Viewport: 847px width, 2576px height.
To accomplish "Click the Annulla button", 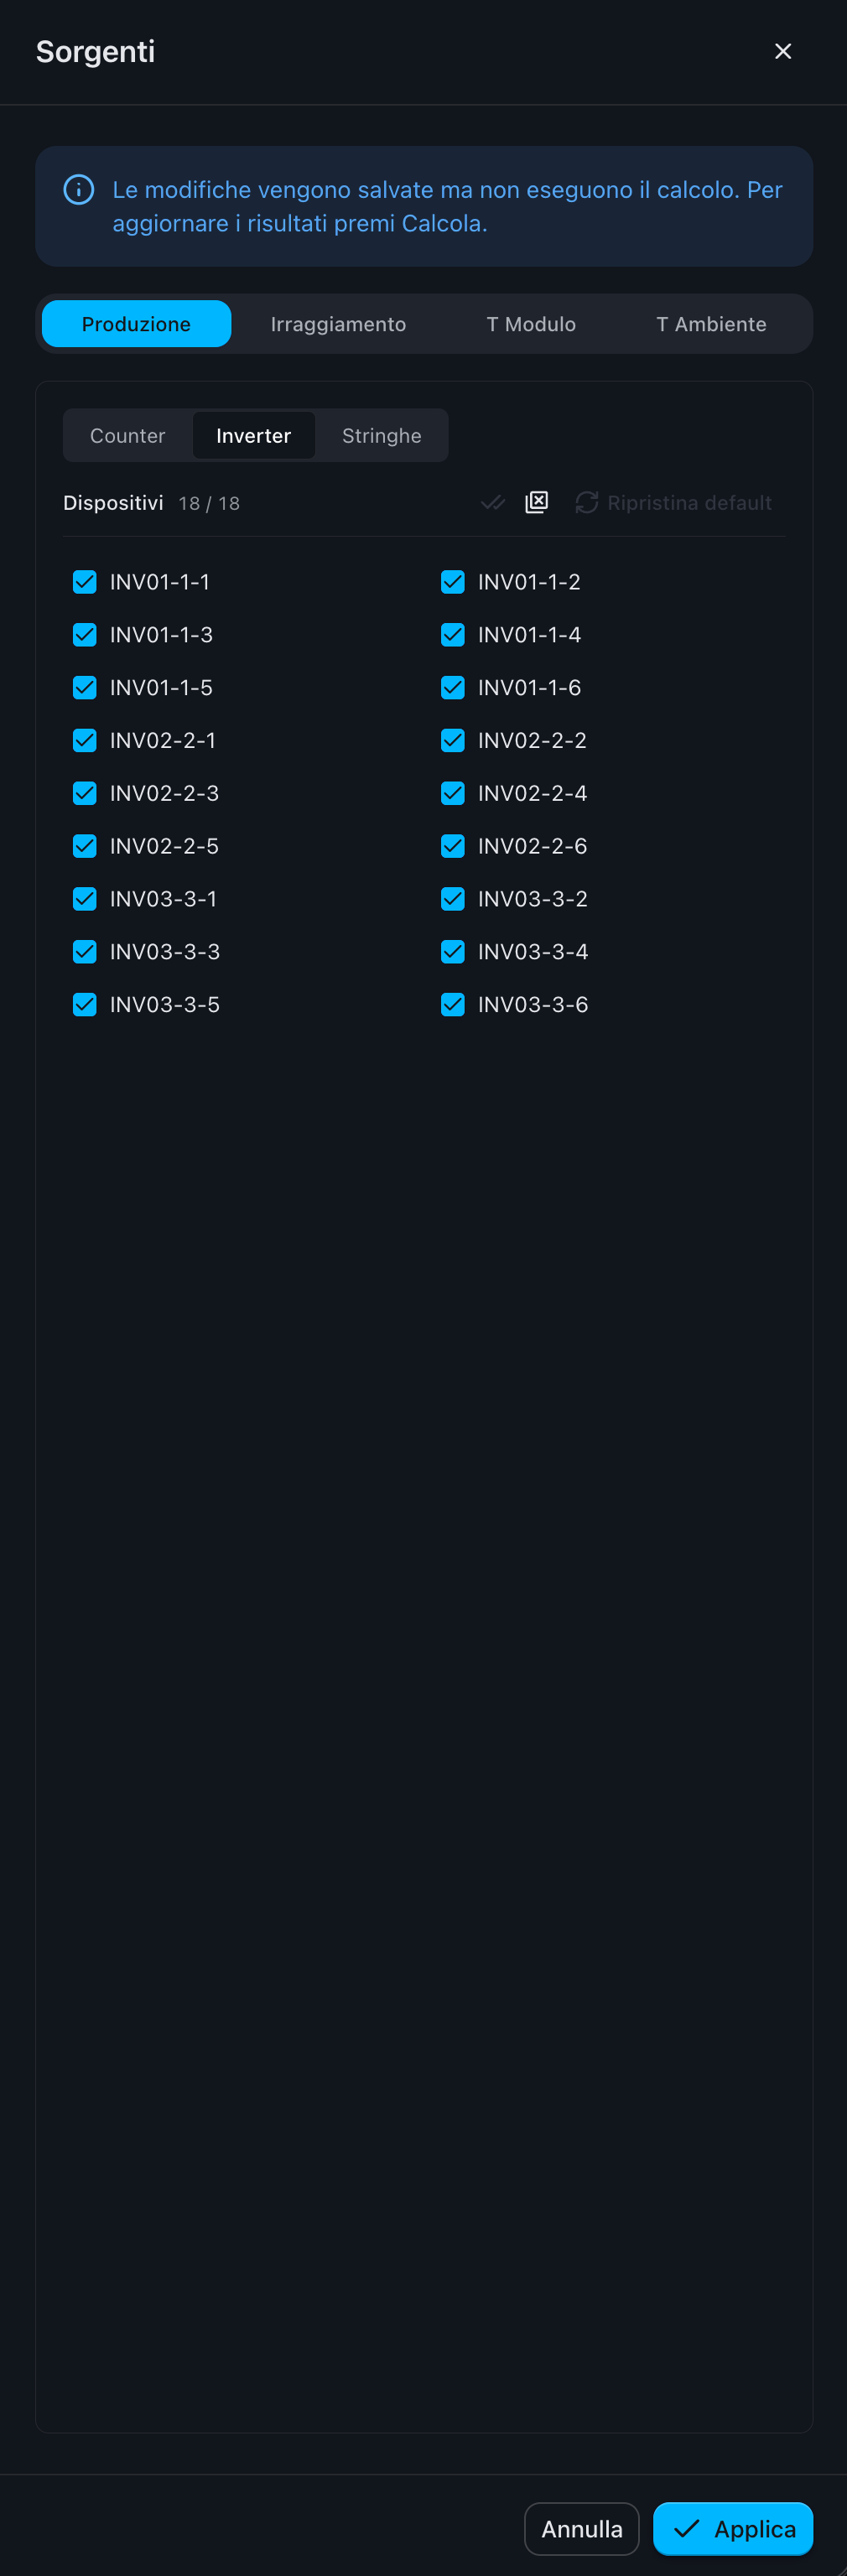I will coord(582,2528).
